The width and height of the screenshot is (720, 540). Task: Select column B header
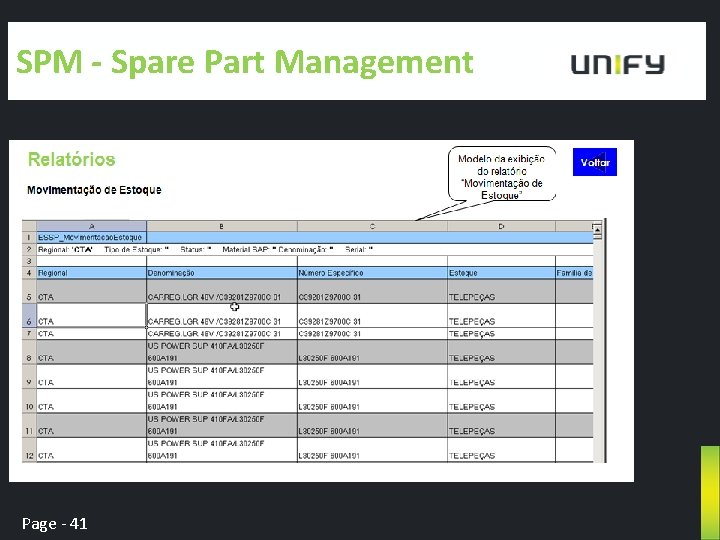point(222,226)
